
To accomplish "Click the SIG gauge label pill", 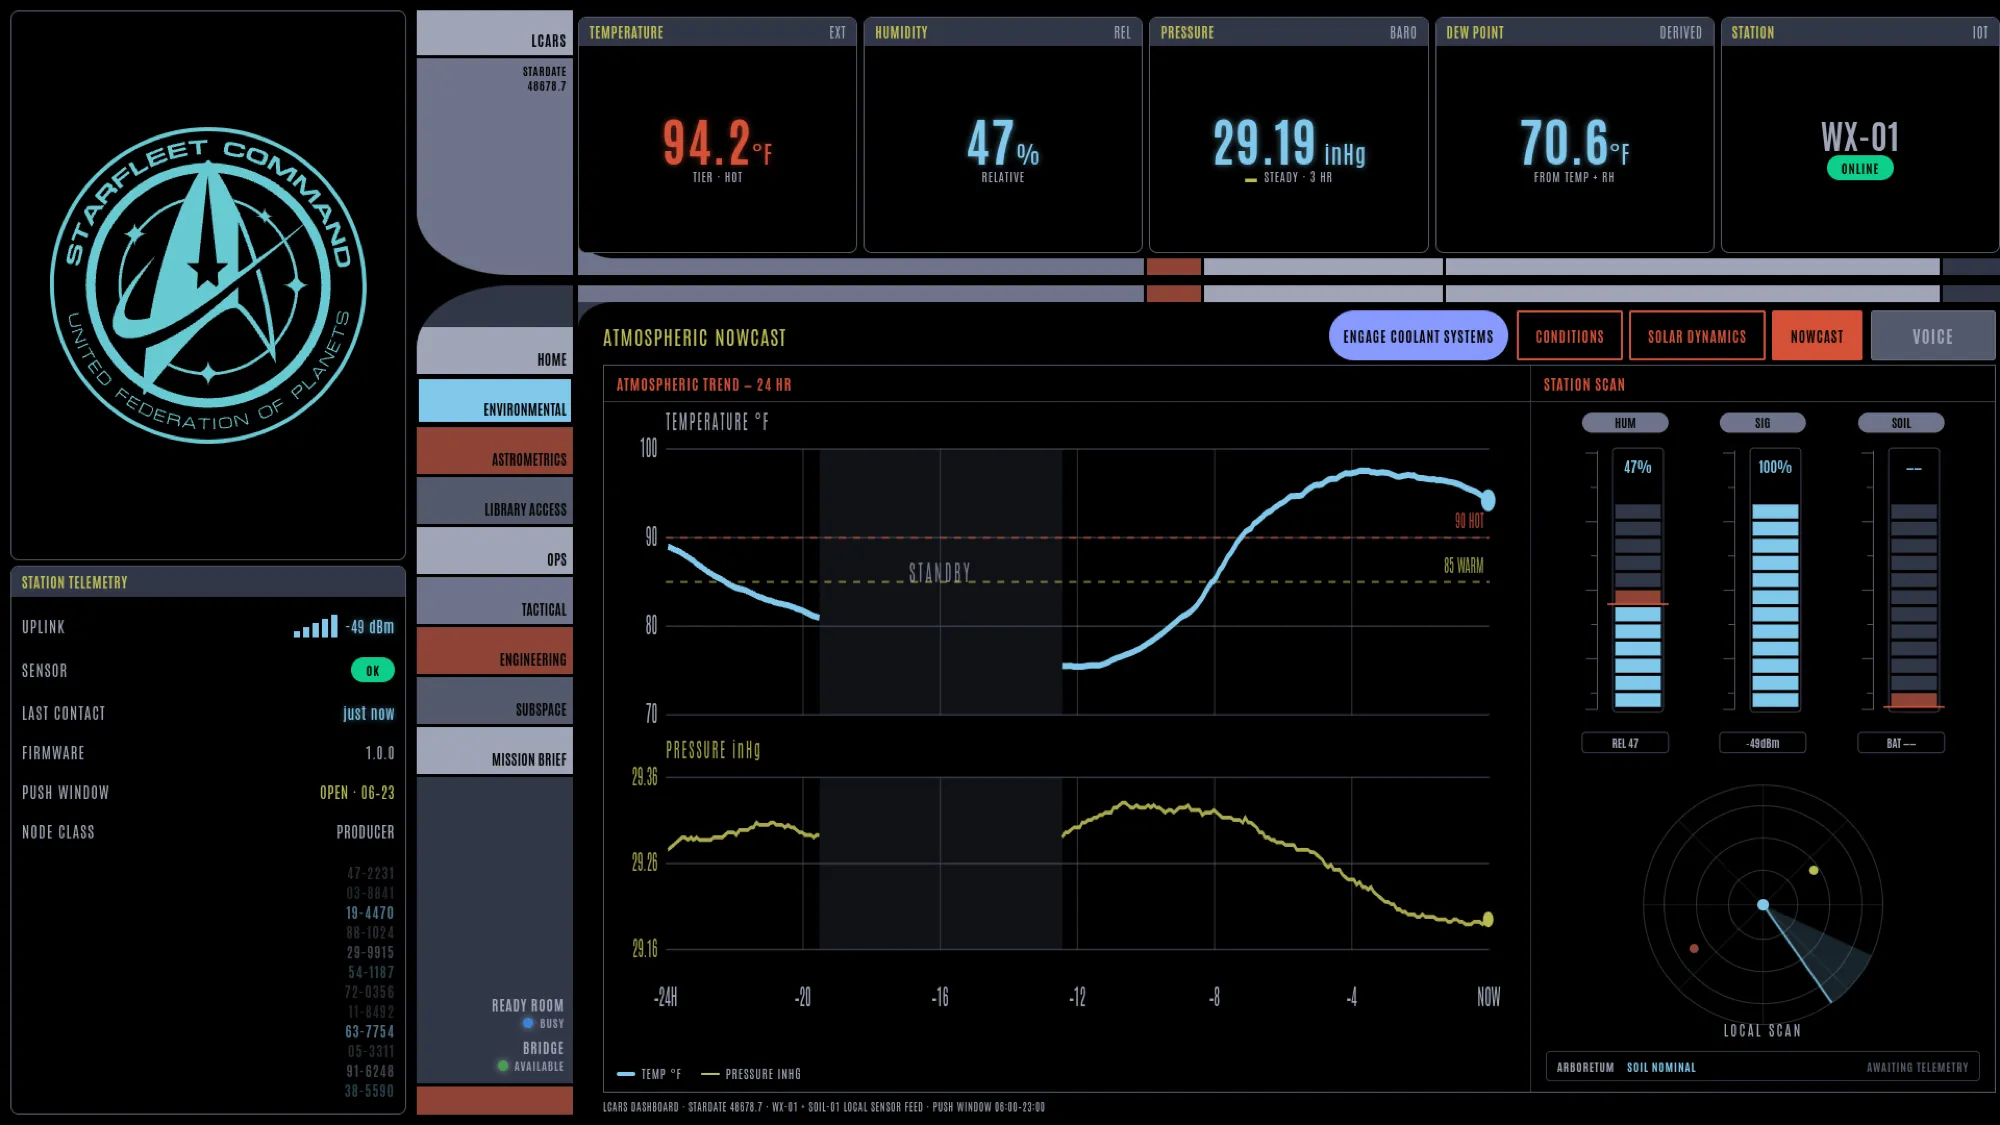I will [1762, 423].
